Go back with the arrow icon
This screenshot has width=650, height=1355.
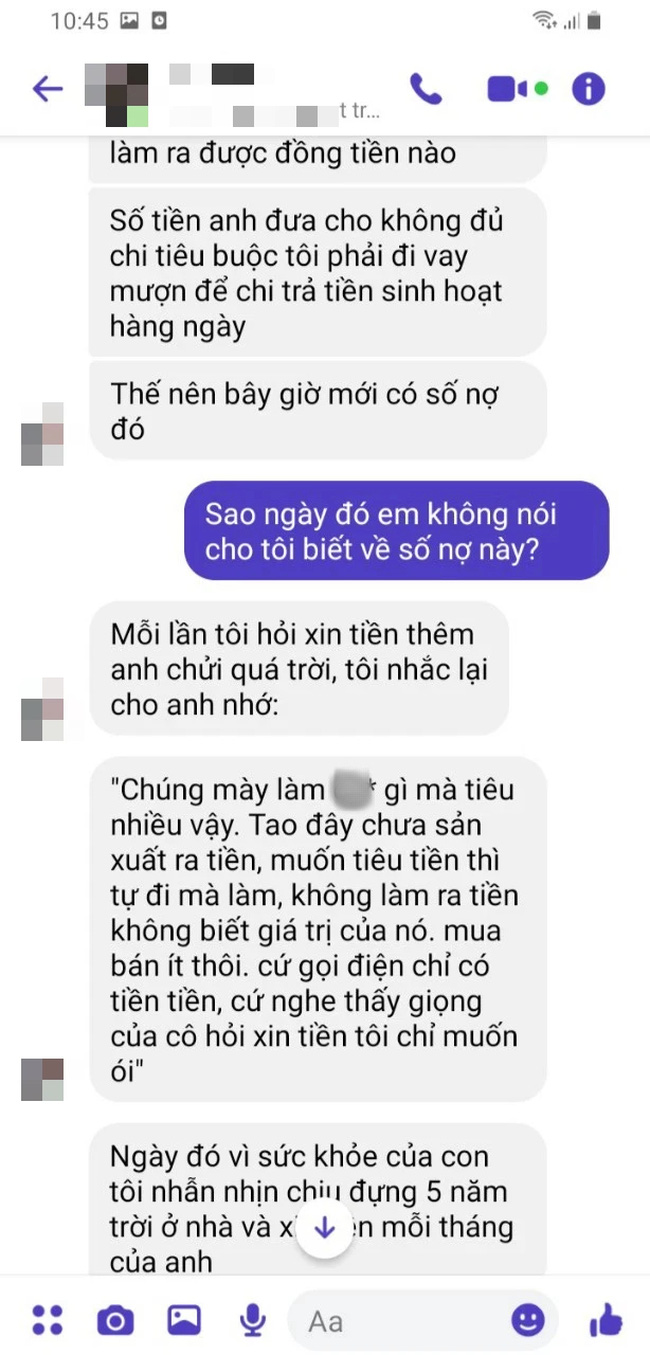47,89
